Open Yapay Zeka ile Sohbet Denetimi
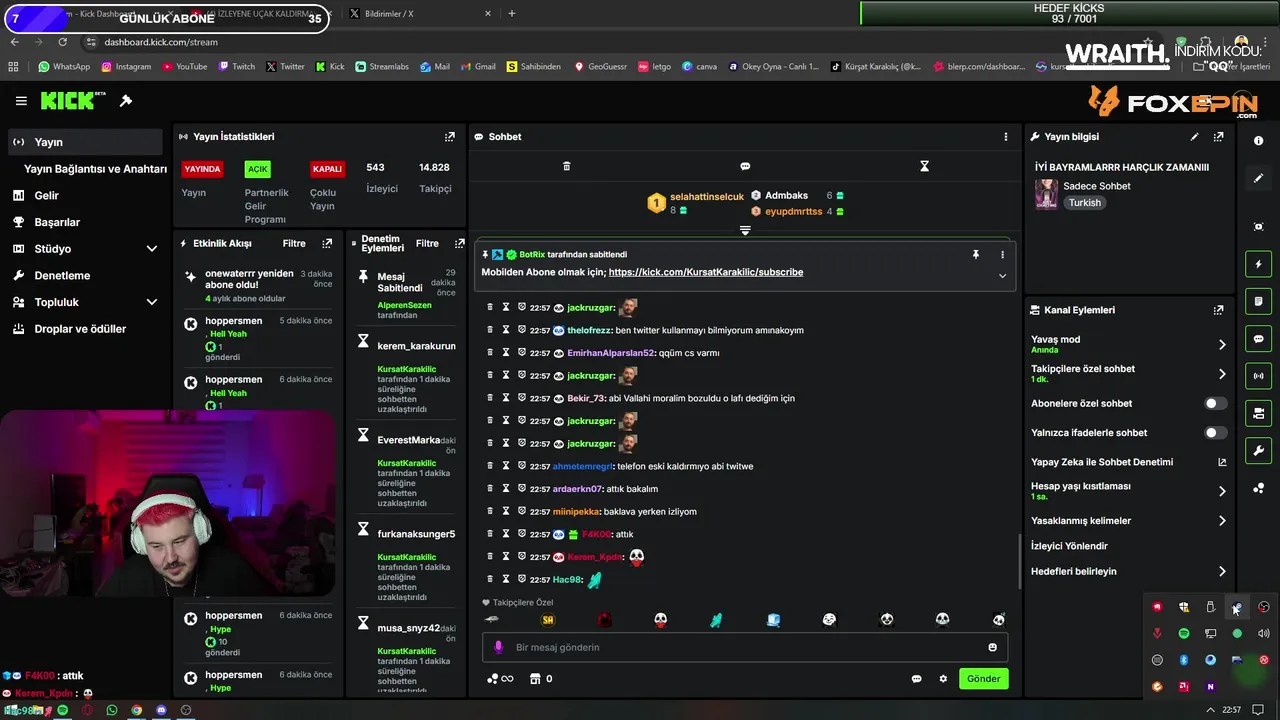1280x720 pixels. tap(1128, 462)
